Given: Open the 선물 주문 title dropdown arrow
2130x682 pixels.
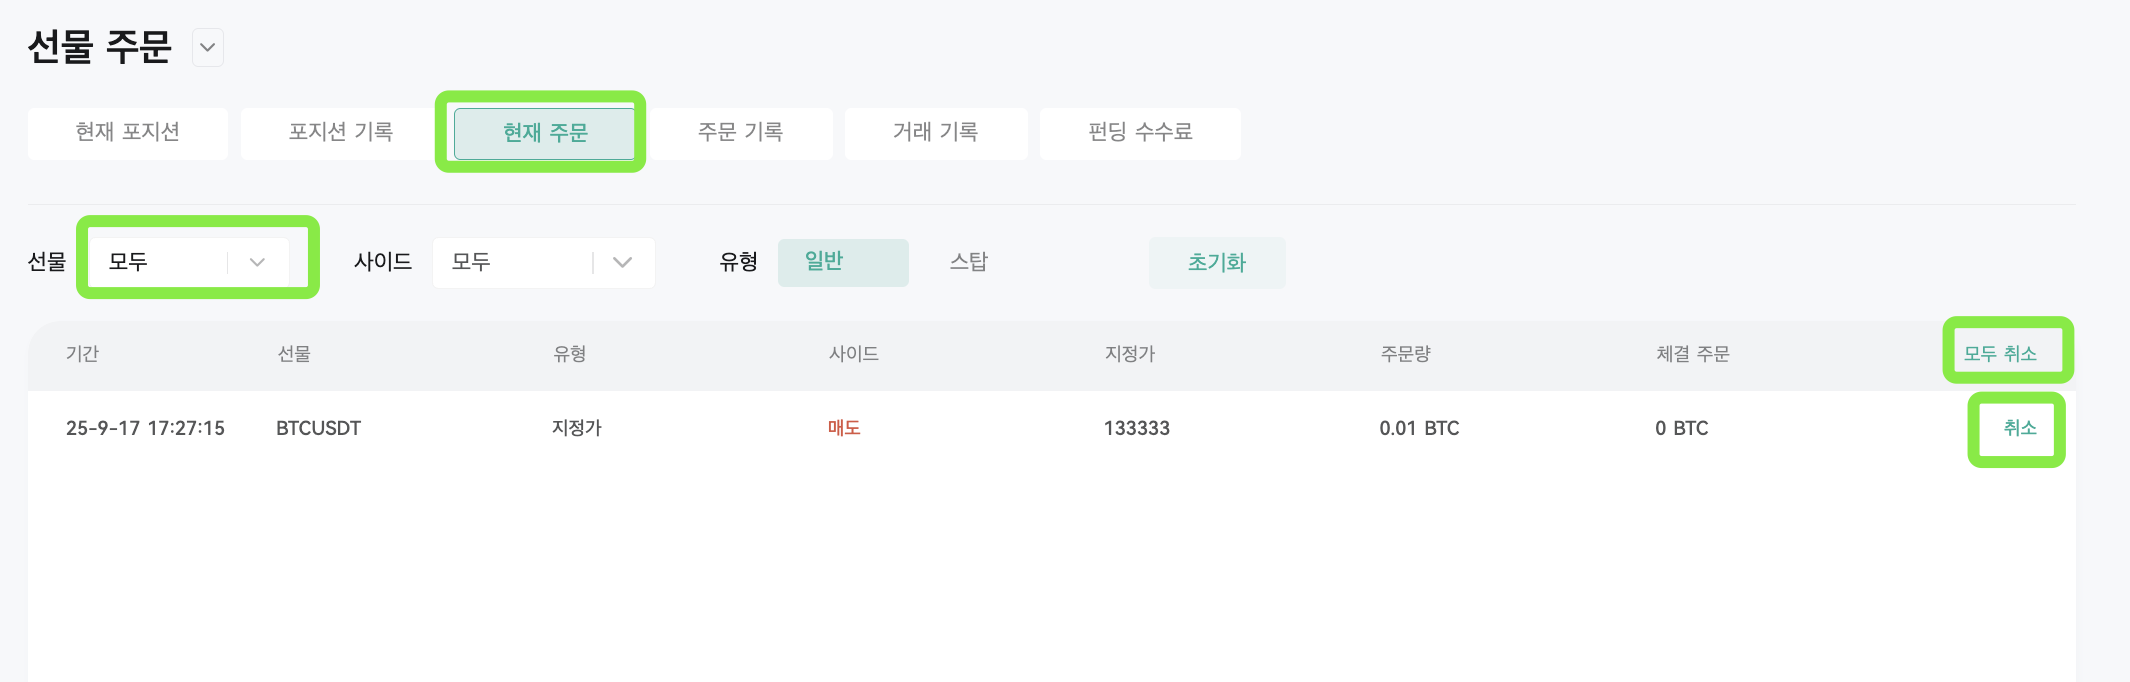Looking at the screenshot, I should pyautogui.click(x=207, y=47).
